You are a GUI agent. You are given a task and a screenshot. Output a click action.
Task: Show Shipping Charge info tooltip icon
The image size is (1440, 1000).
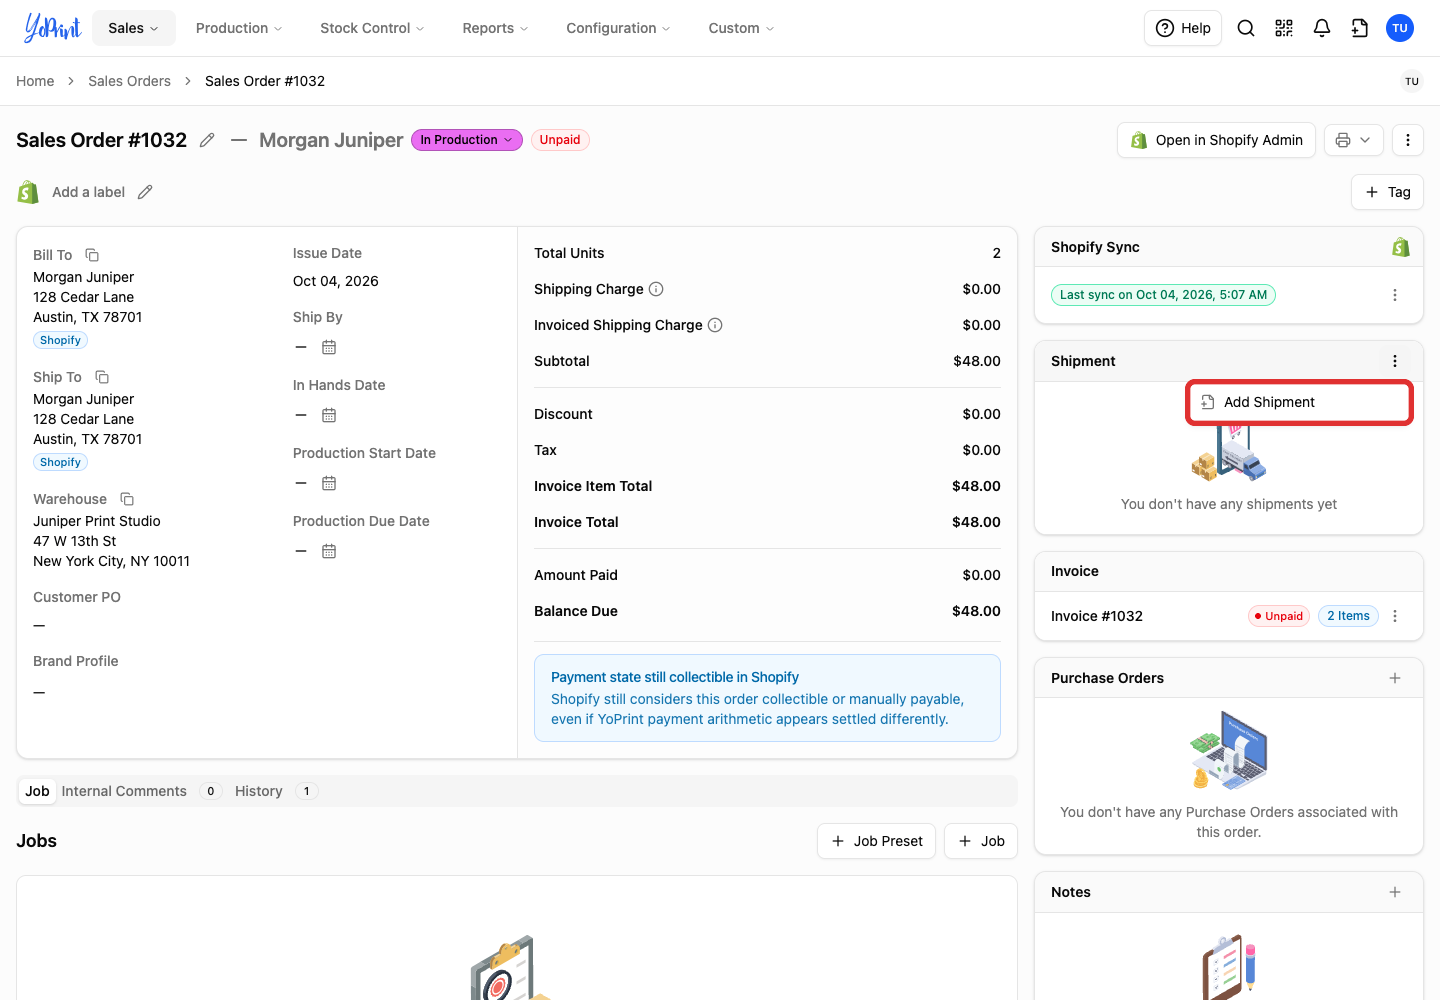[x=656, y=289]
